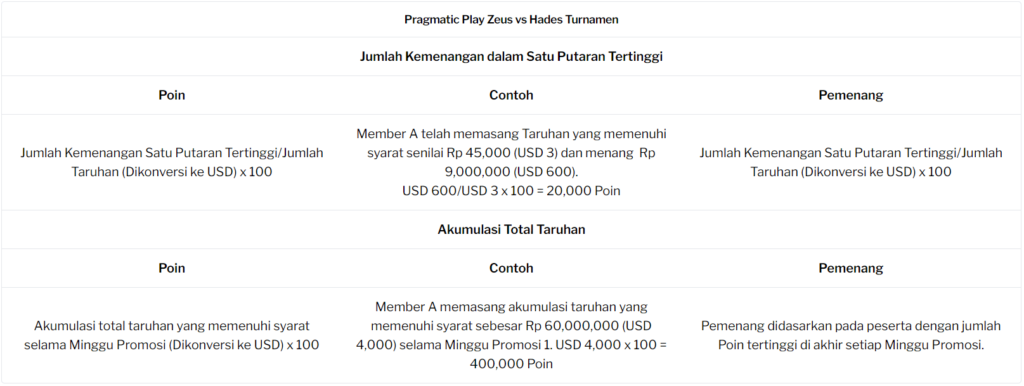Select the first Pemenang column header
The height and width of the screenshot is (386, 1024).
pyautogui.click(x=851, y=95)
